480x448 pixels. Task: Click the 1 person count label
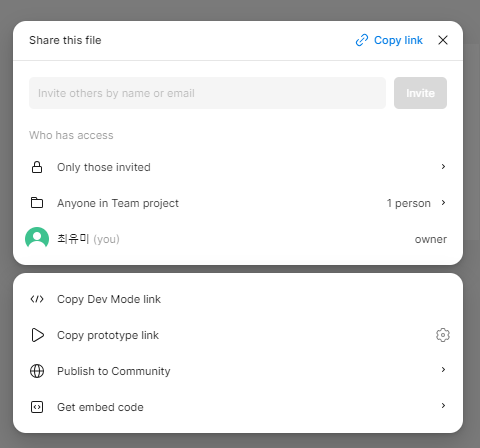(409, 203)
